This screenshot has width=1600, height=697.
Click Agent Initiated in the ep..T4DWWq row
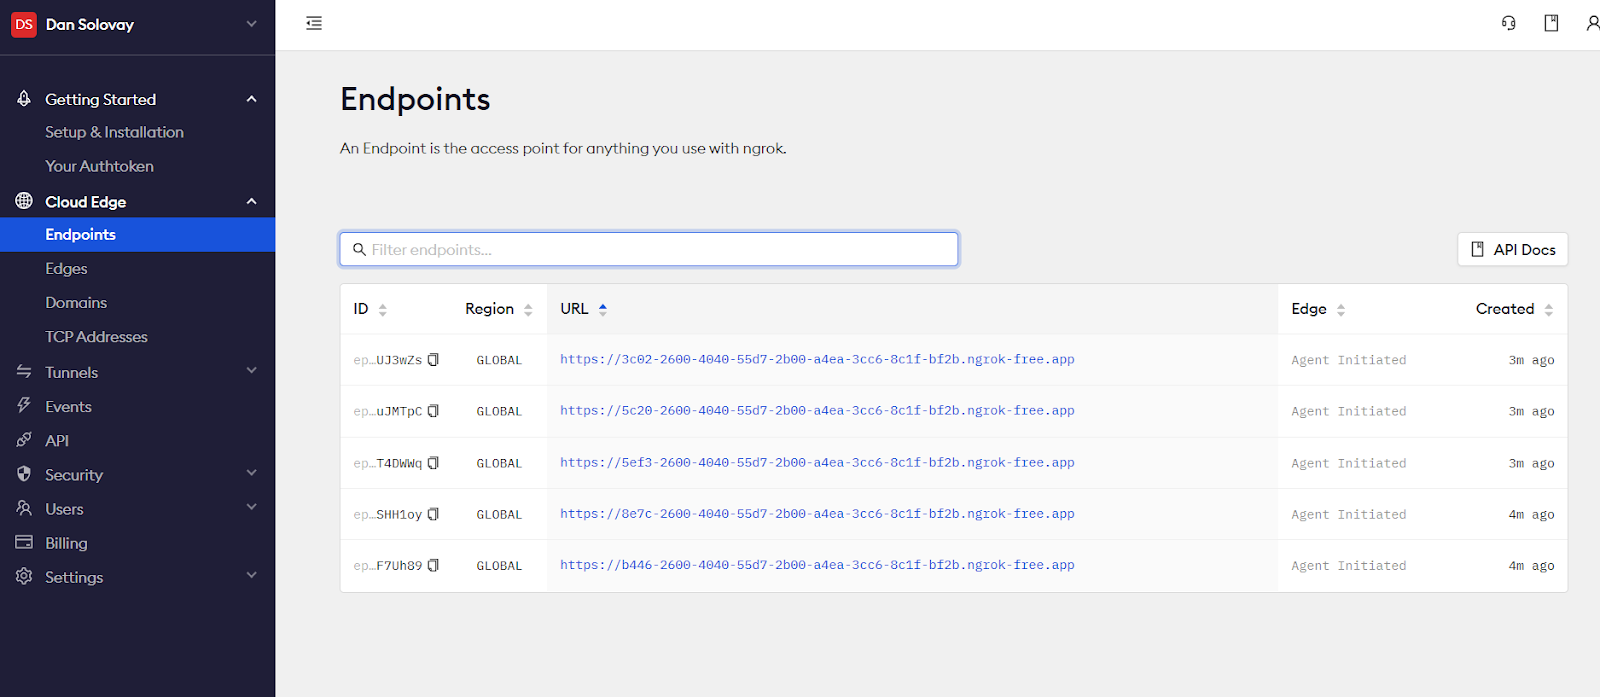1348,463
